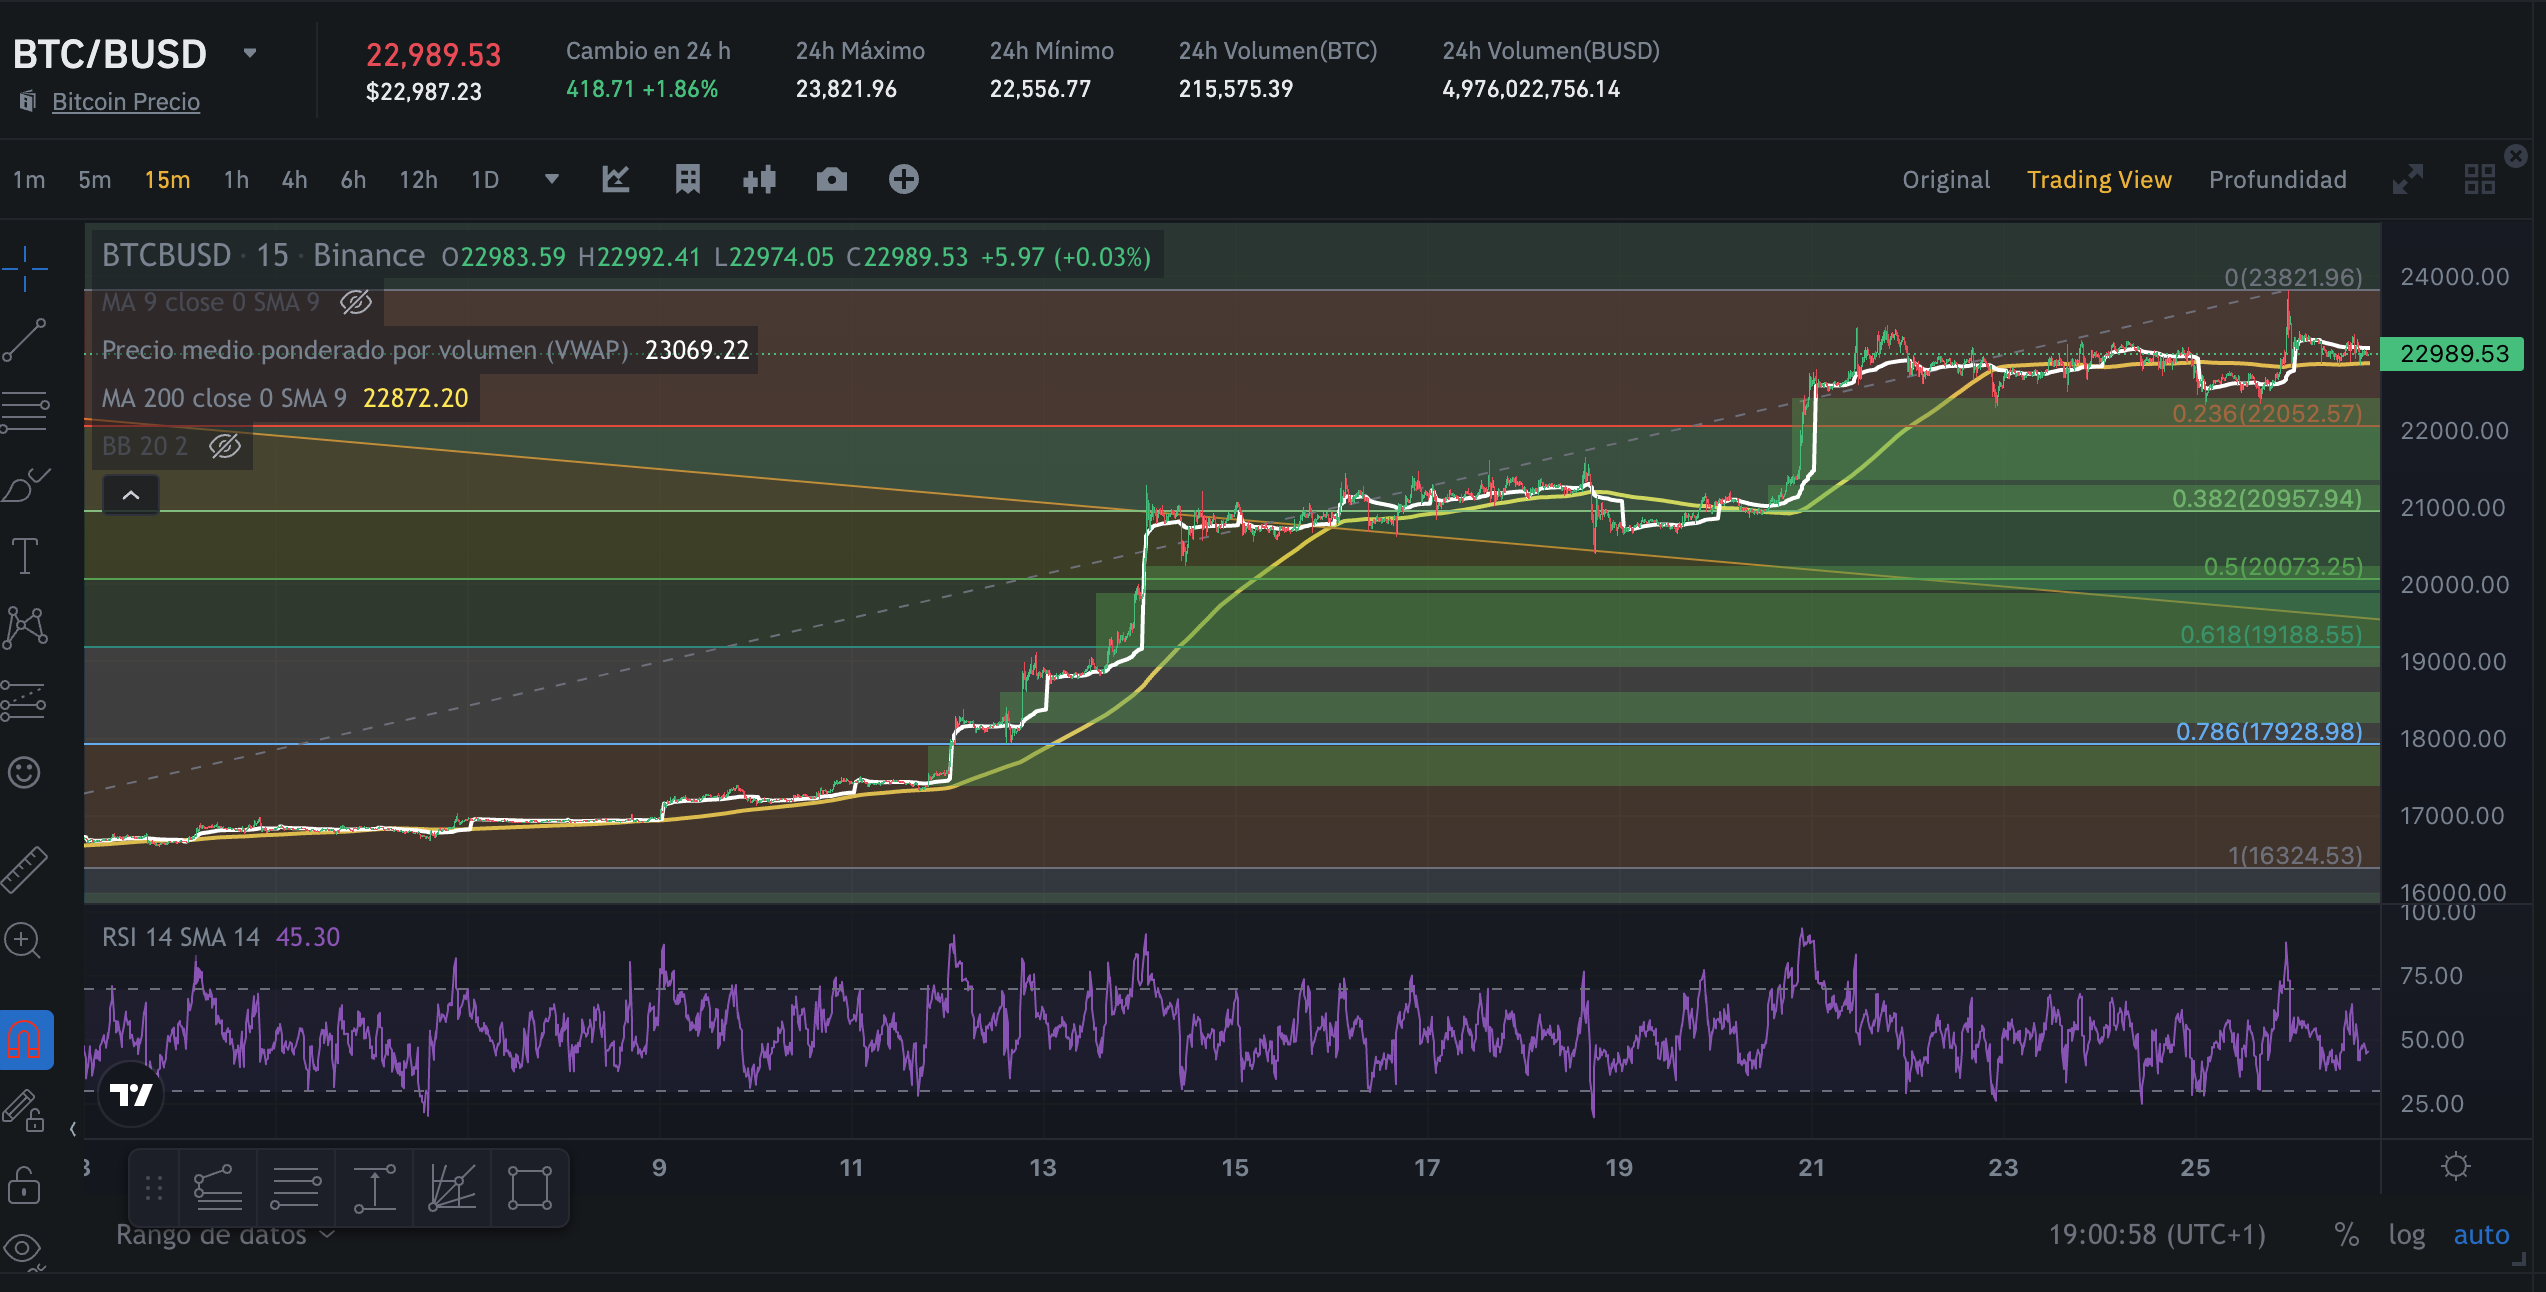Close the chart panel with X icon

(2516, 156)
